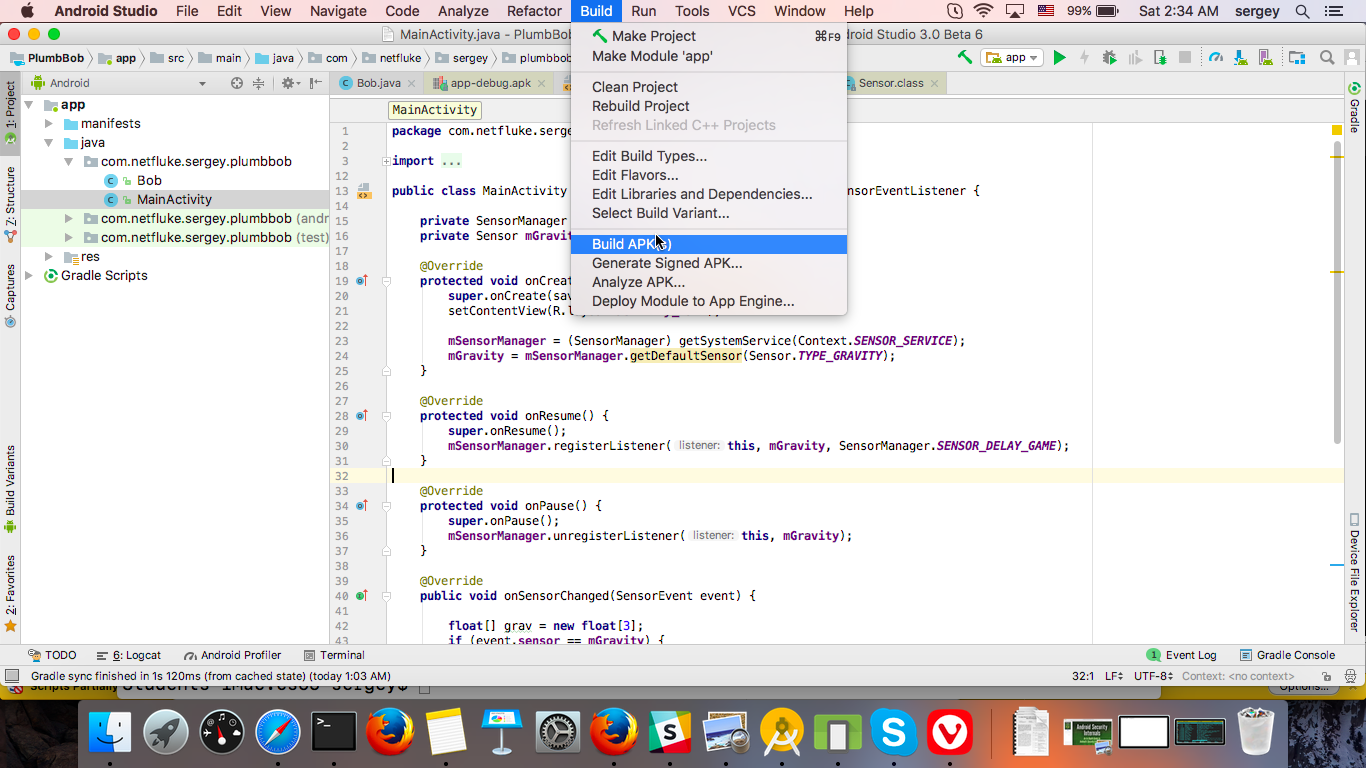Viewport: 1366px width, 768px height.
Task: Expand the com.netfluke.sergey.plumbbob (test) package
Action: pyautogui.click(x=69, y=238)
